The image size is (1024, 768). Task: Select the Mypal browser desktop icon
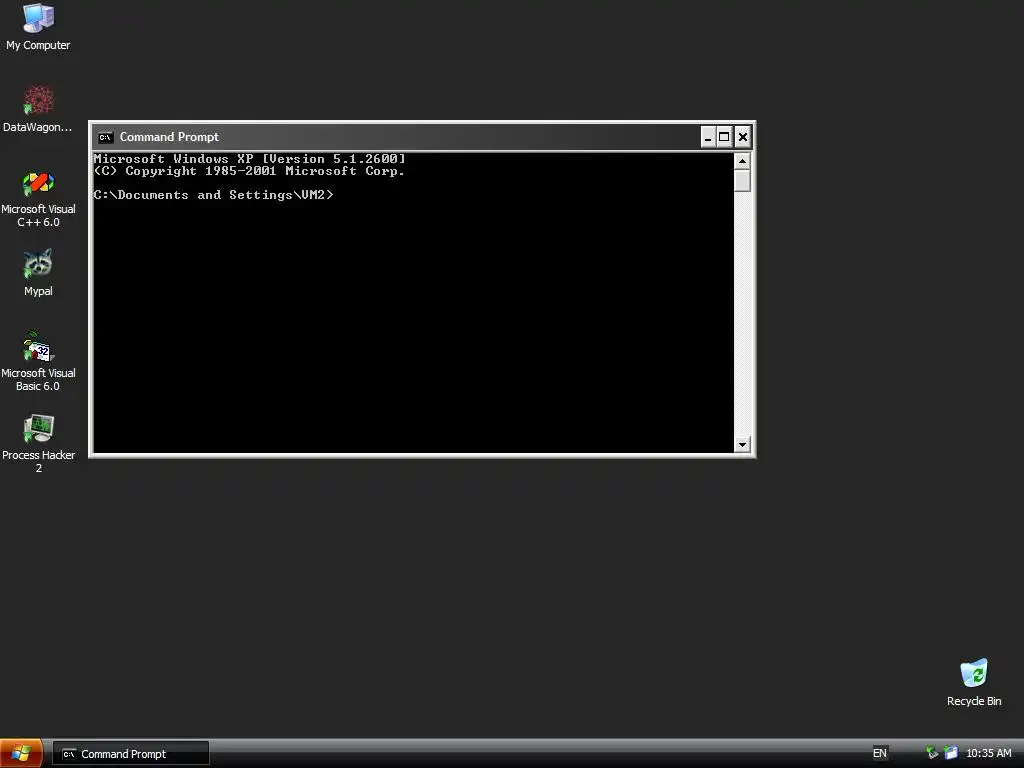click(38, 273)
